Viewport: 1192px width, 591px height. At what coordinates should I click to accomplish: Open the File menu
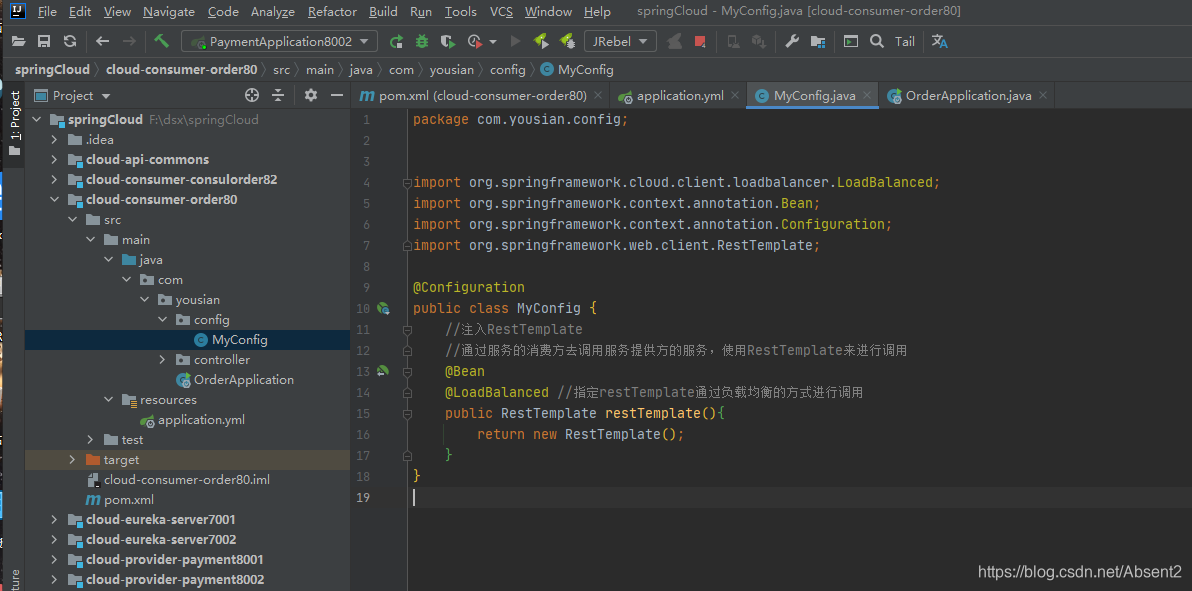pyautogui.click(x=46, y=12)
